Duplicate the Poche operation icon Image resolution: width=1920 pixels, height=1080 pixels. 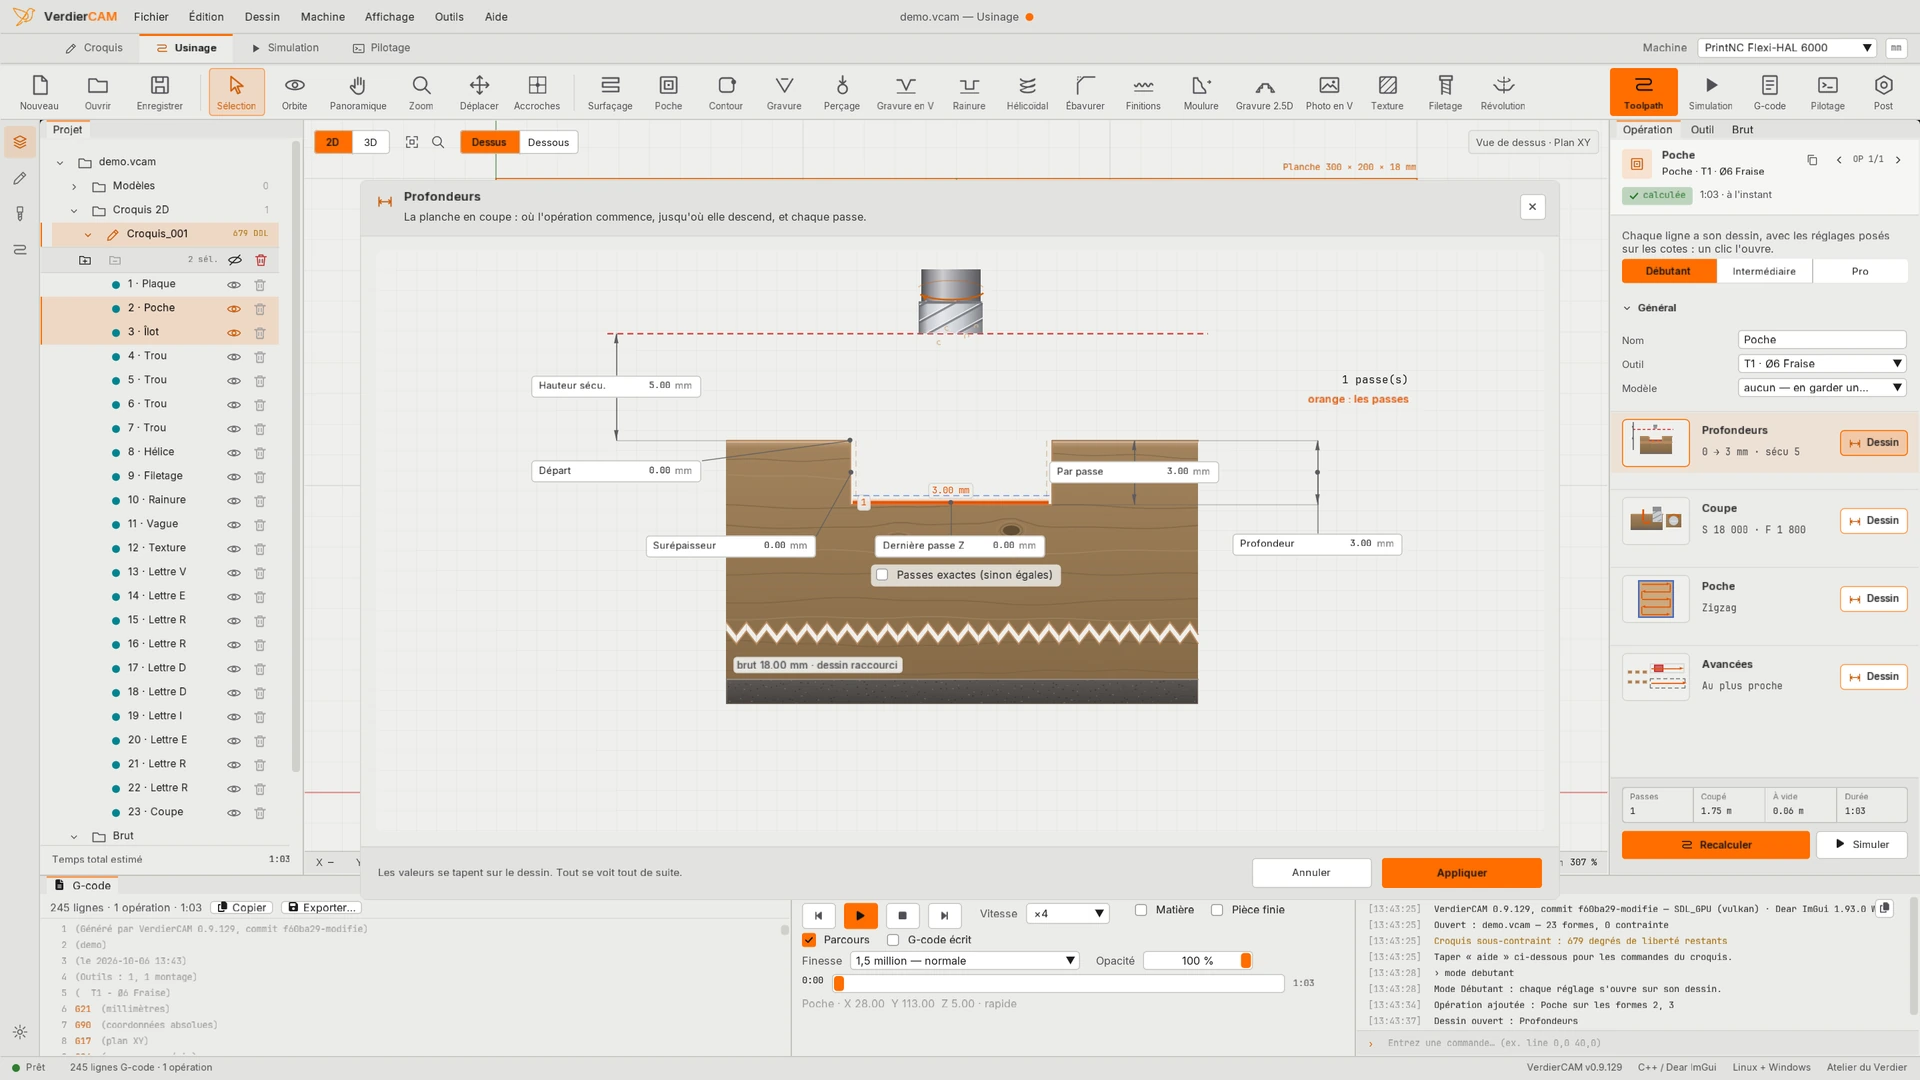click(x=1812, y=160)
